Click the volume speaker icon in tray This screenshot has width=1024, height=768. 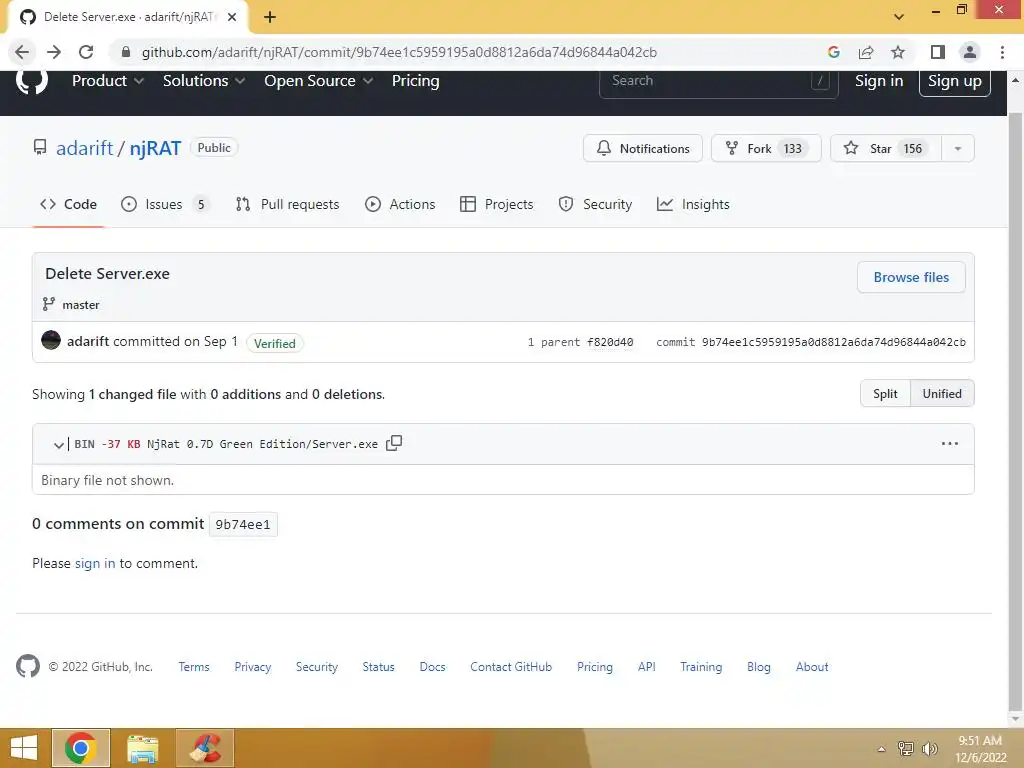click(x=929, y=748)
